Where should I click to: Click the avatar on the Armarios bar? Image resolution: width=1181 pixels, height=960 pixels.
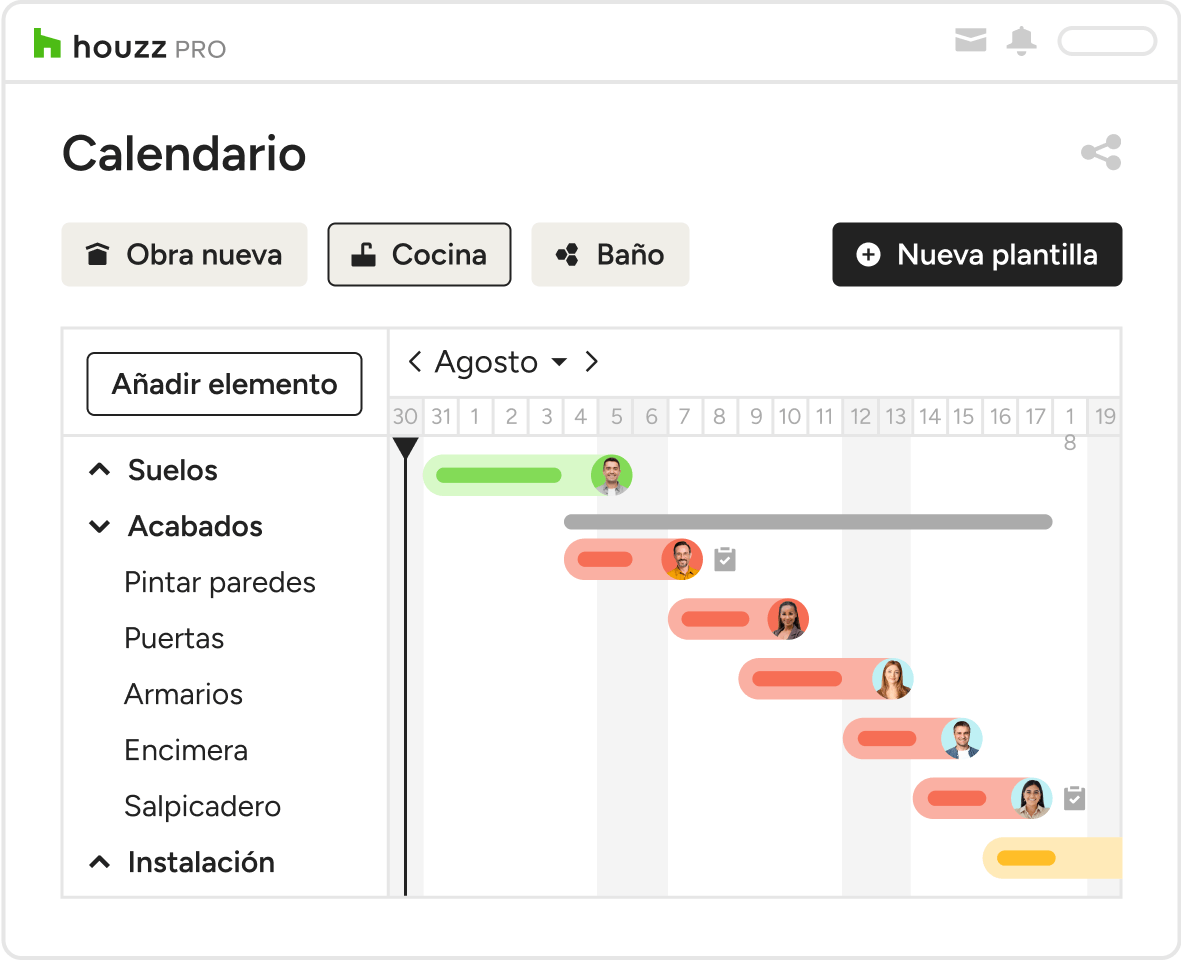click(892, 679)
